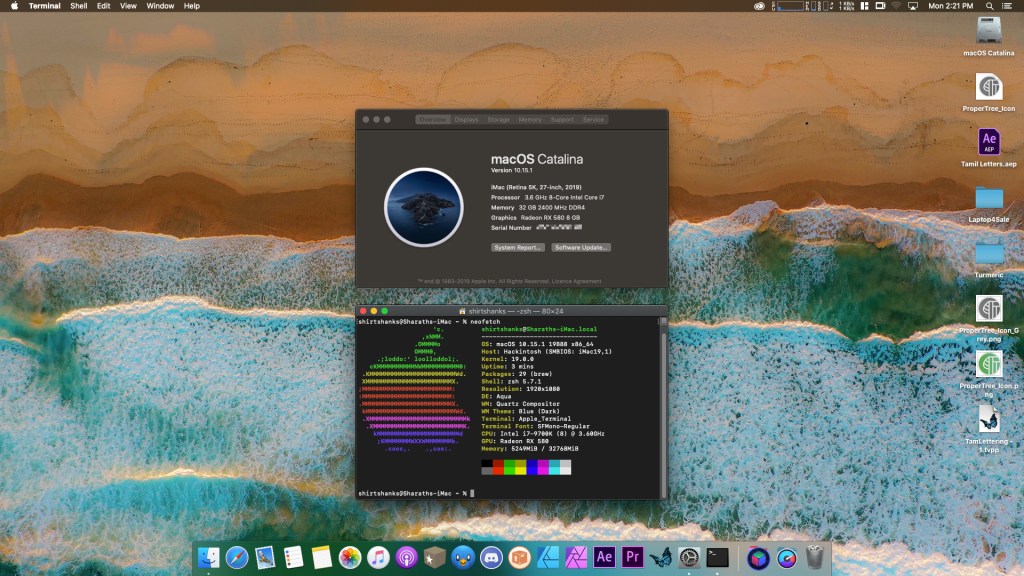Viewport: 1024px width, 576px height.
Task: Open Discord from the dock
Action: (x=491, y=558)
